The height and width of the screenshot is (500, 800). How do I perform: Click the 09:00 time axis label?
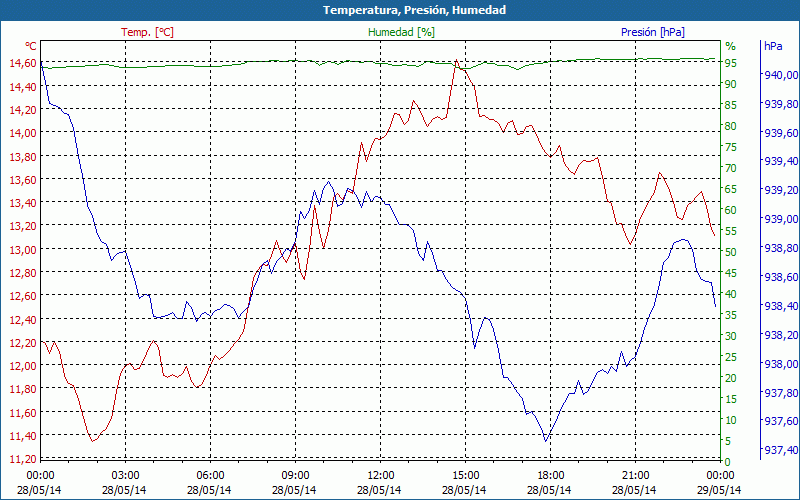pos(295,476)
